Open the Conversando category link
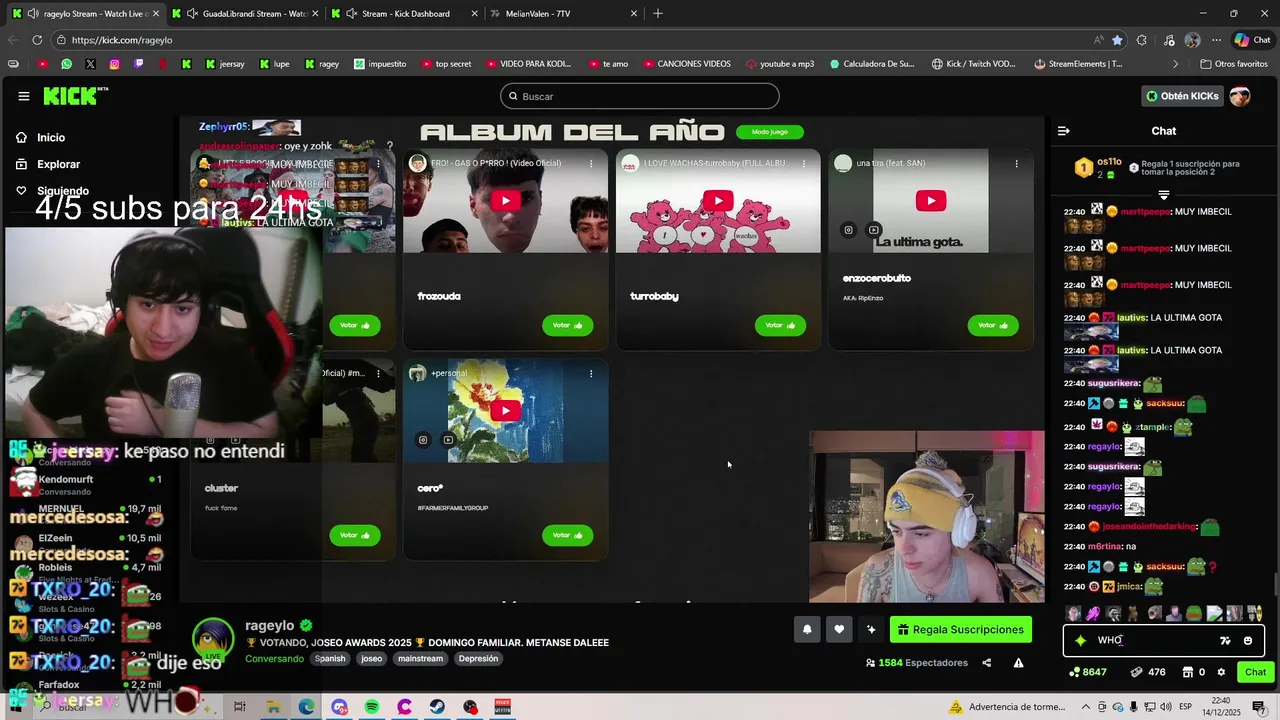Image resolution: width=1280 pixels, height=720 pixels. tap(274, 659)
